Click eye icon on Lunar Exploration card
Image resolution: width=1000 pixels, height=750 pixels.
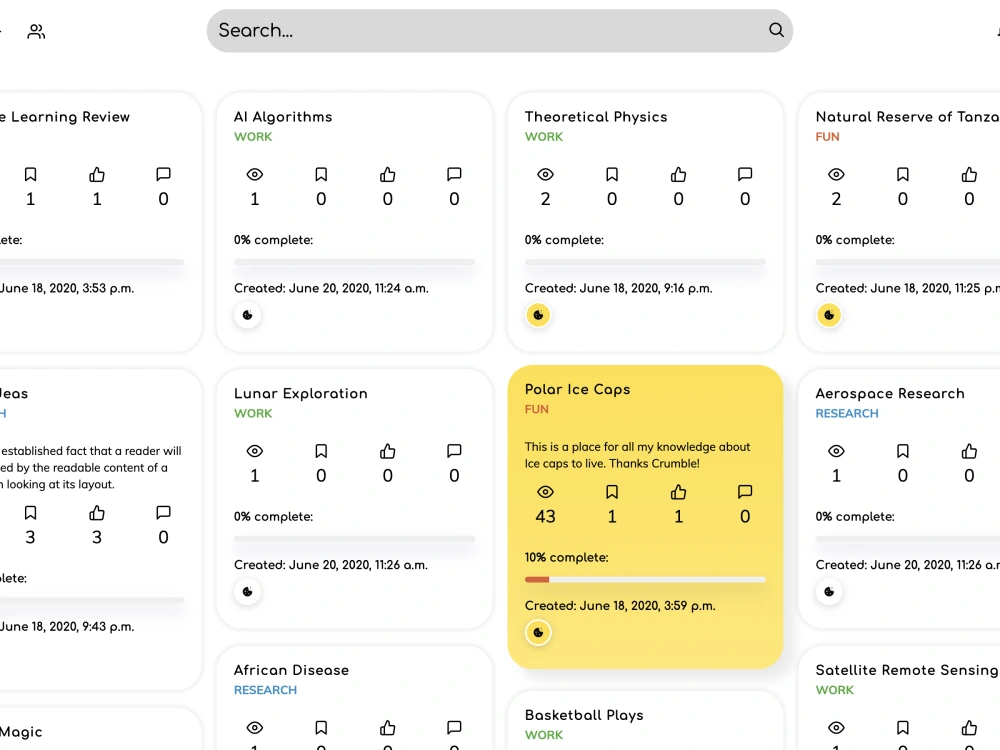pyautogui.click(x=254, y=451)
